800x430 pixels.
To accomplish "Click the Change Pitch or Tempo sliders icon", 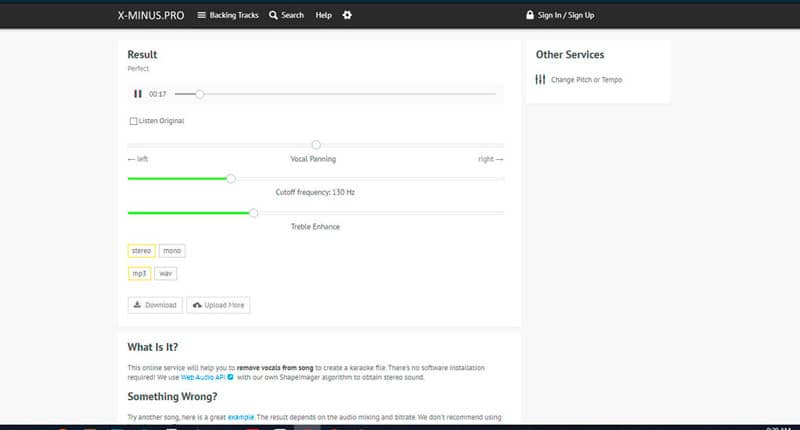I will click(x=540, y=80).
